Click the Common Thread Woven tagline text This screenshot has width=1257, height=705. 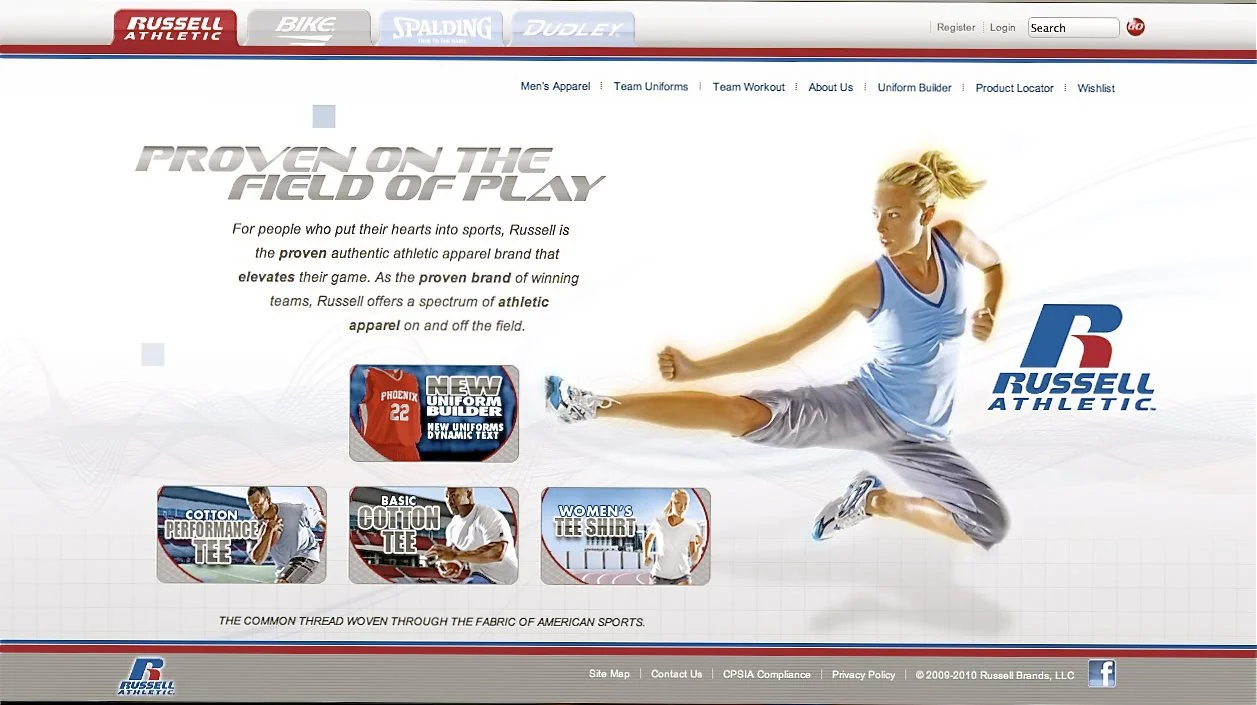(x=432, y=621)
